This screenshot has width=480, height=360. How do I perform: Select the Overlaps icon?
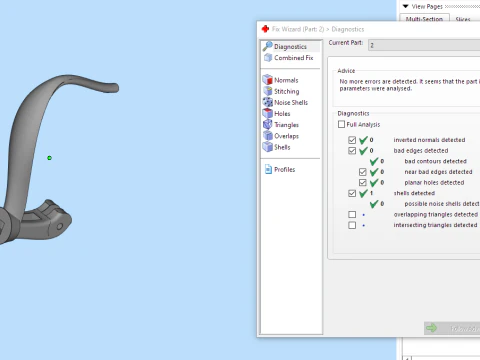[267, 136]
